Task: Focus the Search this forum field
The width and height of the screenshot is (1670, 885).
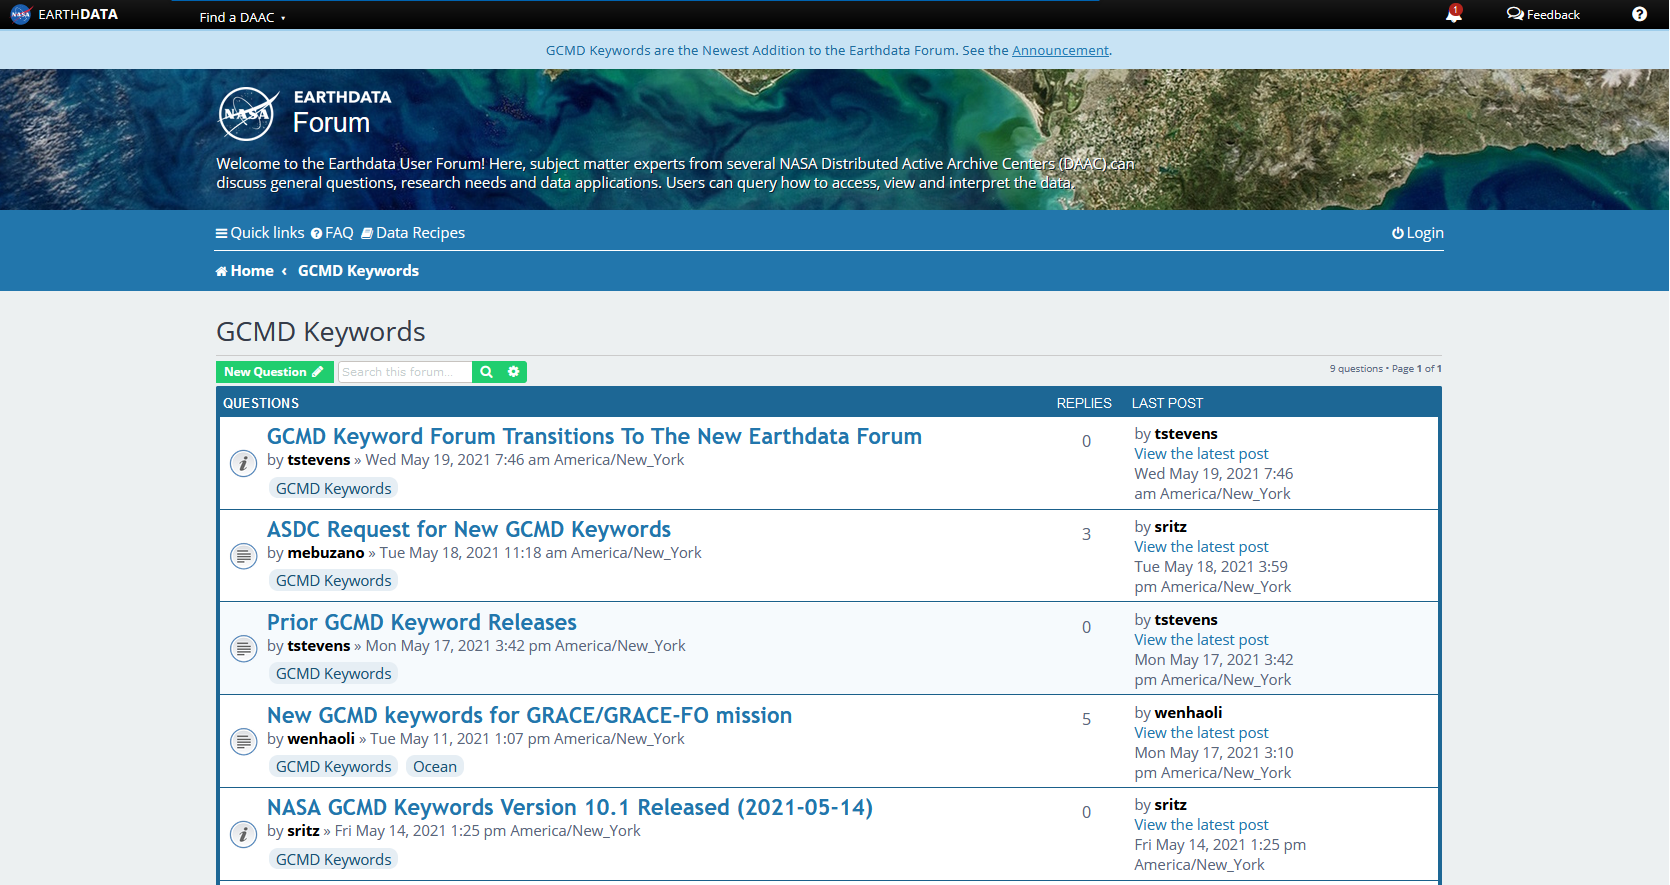Action: point(405,372)
